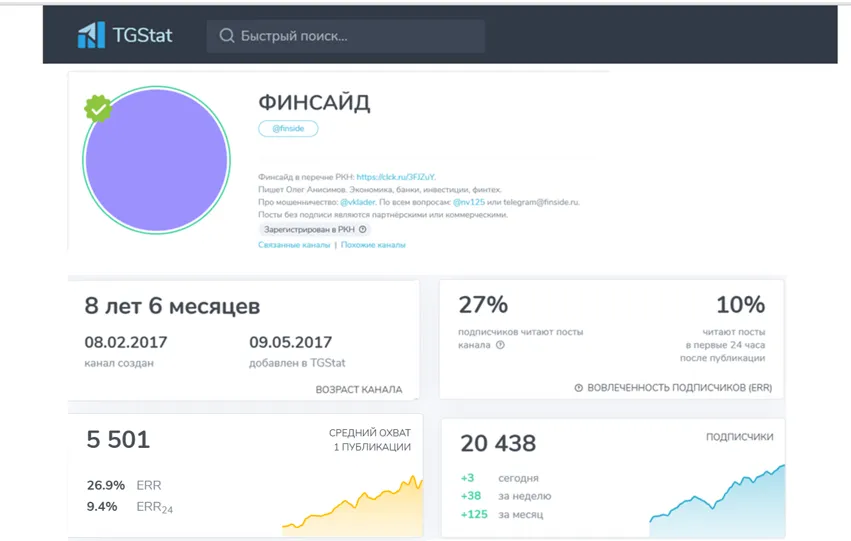The image size is (851, 541).
Task: Click 'добавлен в TGStat' caption
Action: [x=297, y=363]
